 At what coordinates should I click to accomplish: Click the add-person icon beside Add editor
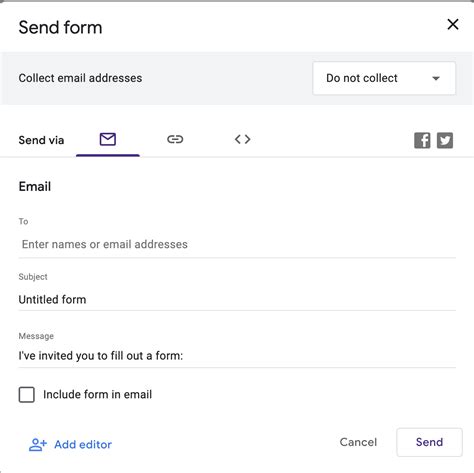pyautogui.click(x=38, y=444)
